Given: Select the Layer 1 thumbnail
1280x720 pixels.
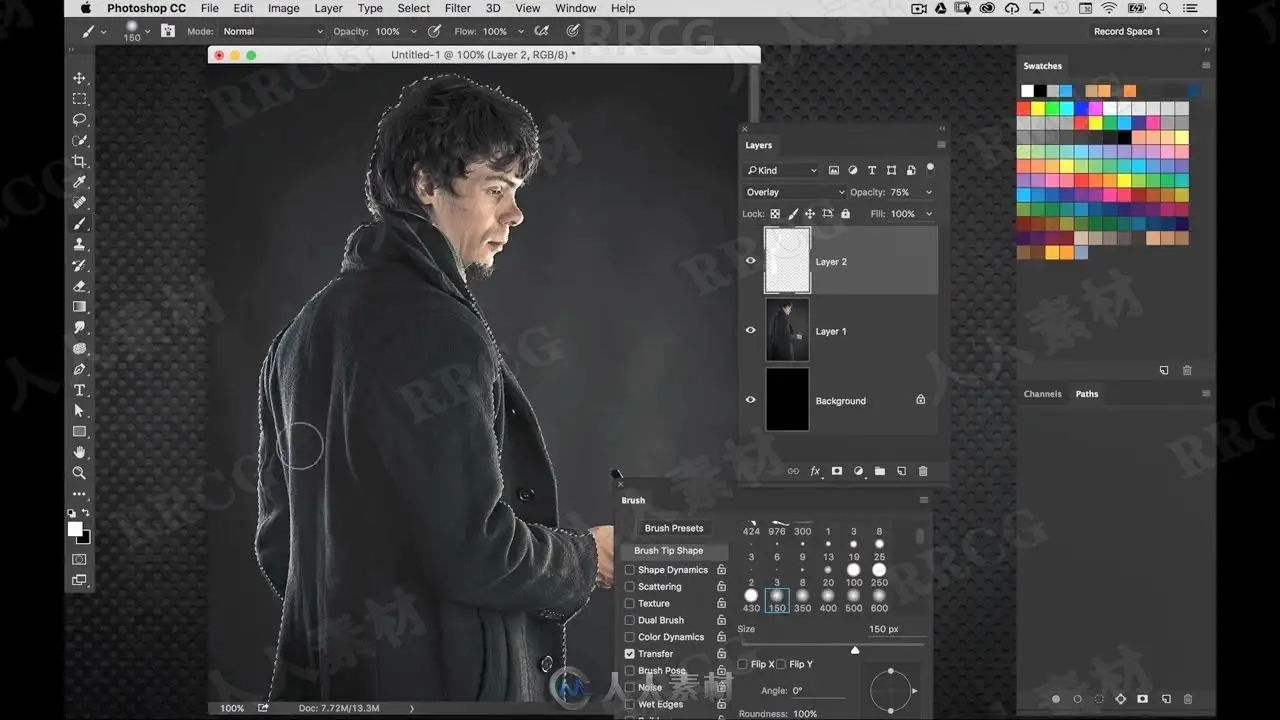Looking at the screenshot, I should tap(787, 330).
